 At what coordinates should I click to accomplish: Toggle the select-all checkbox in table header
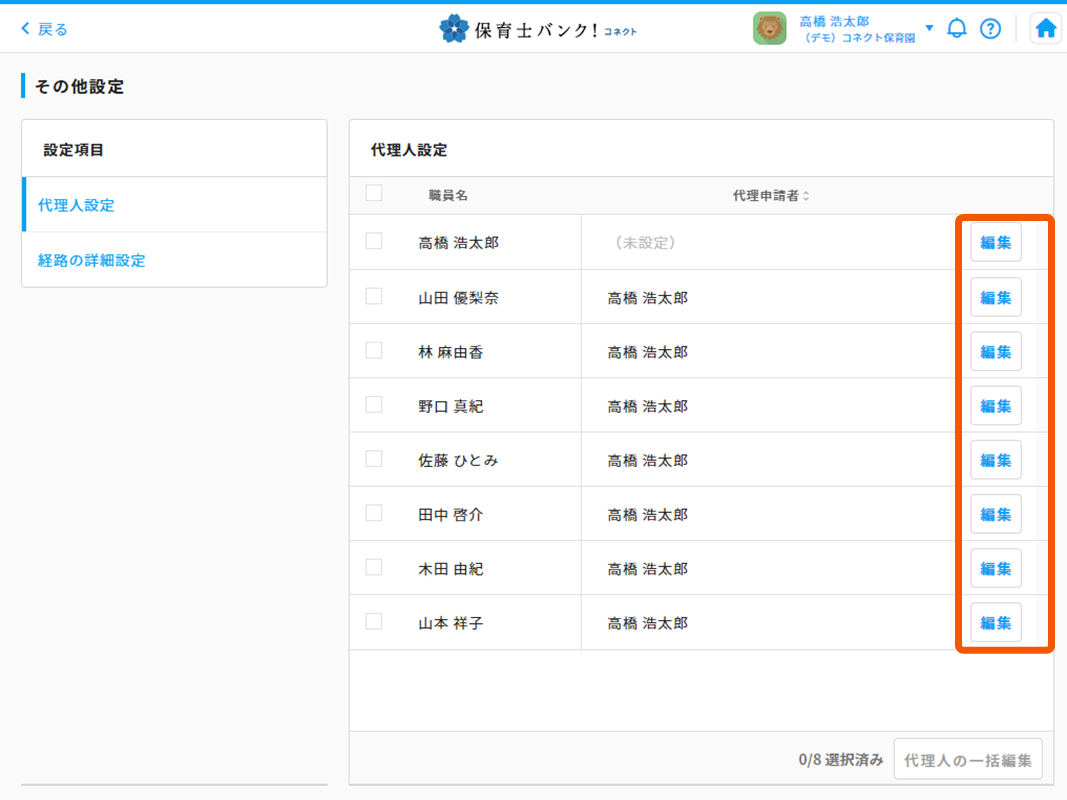pos(374,194)
